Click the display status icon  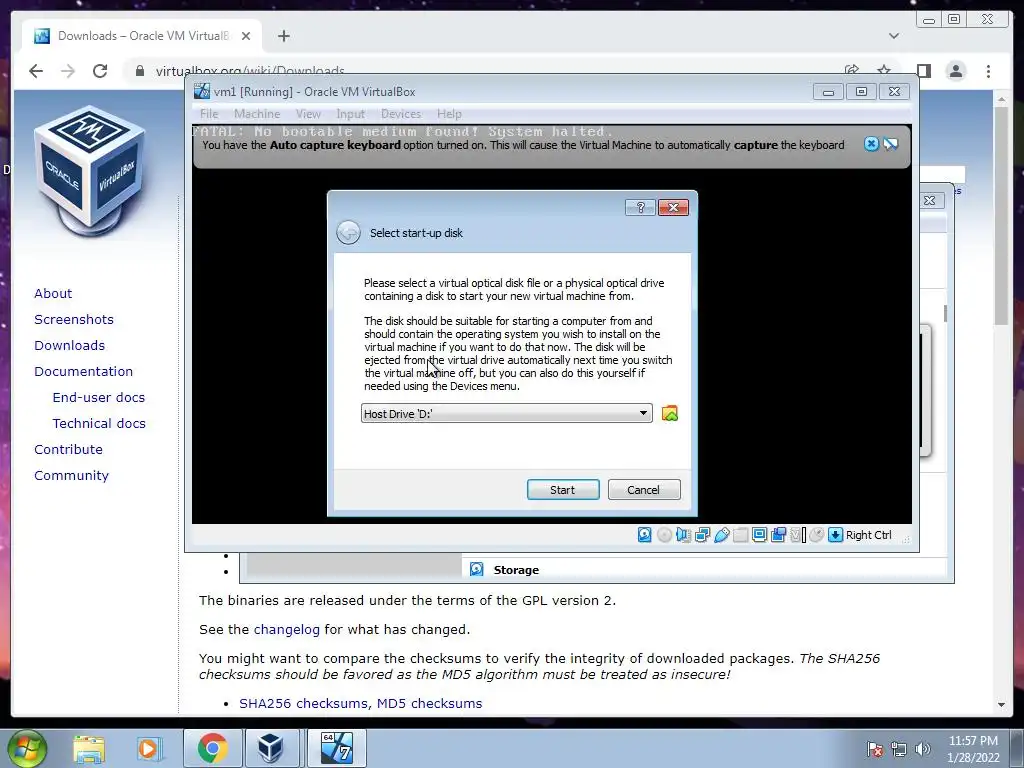pos(759,535)
